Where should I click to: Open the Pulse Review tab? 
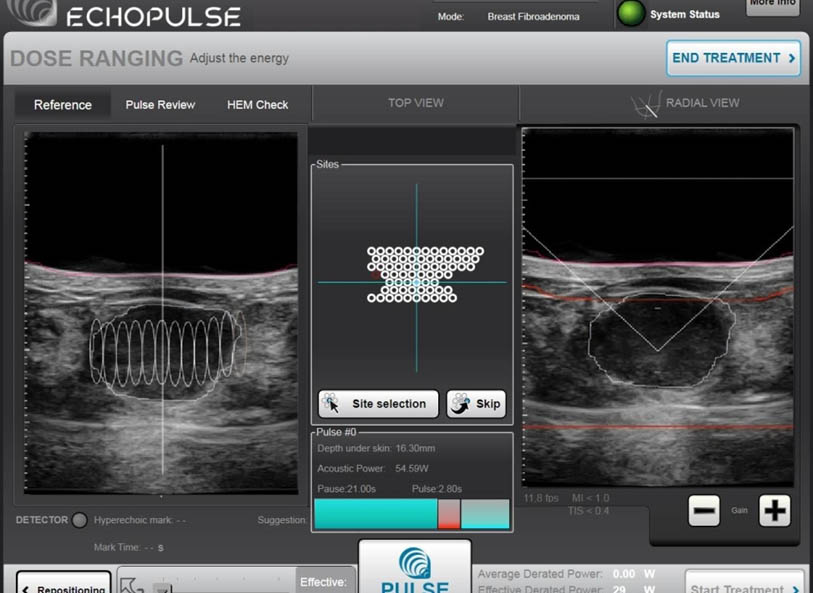(x=160, y=105)
